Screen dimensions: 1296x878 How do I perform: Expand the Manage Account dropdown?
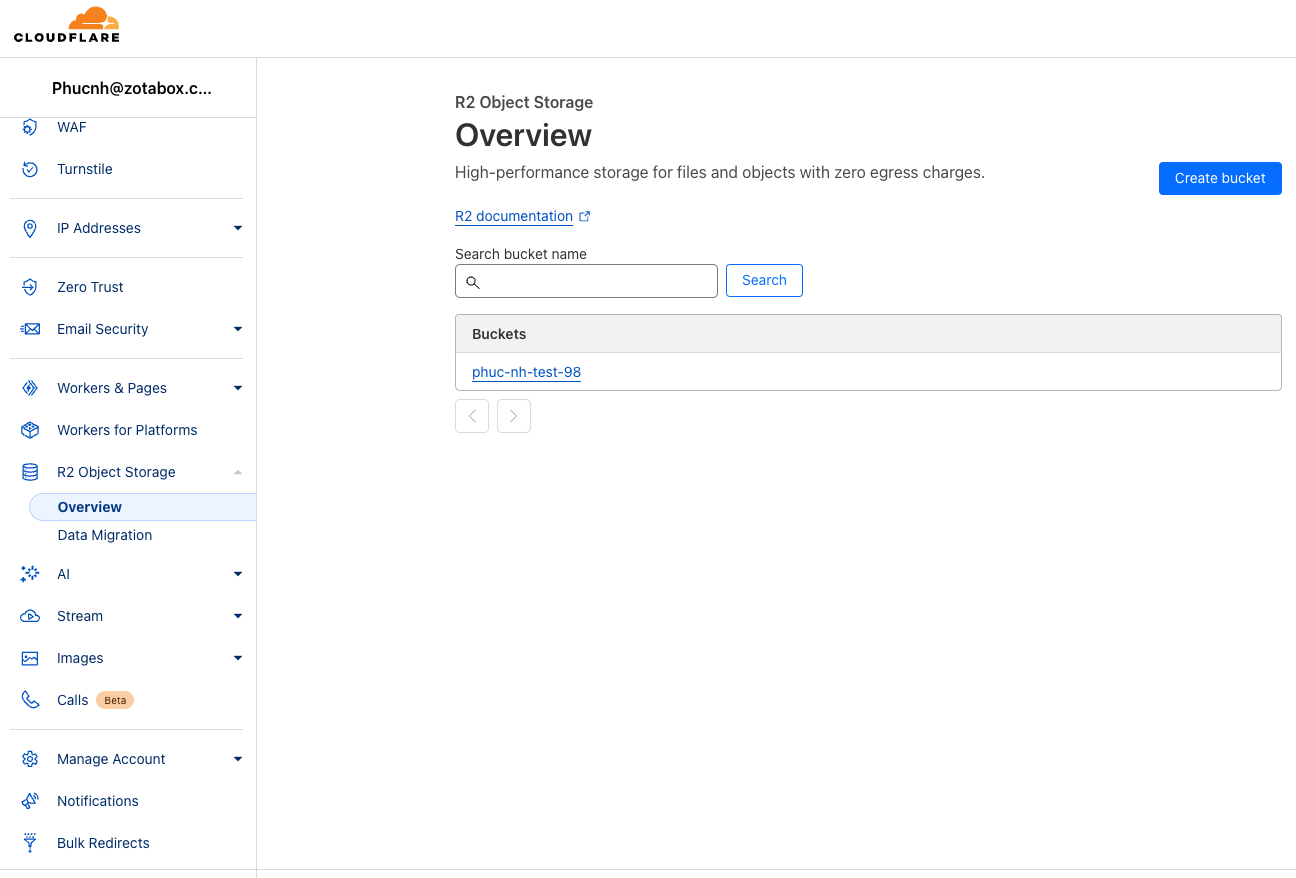pyautogui.click(x=238, y=759)
